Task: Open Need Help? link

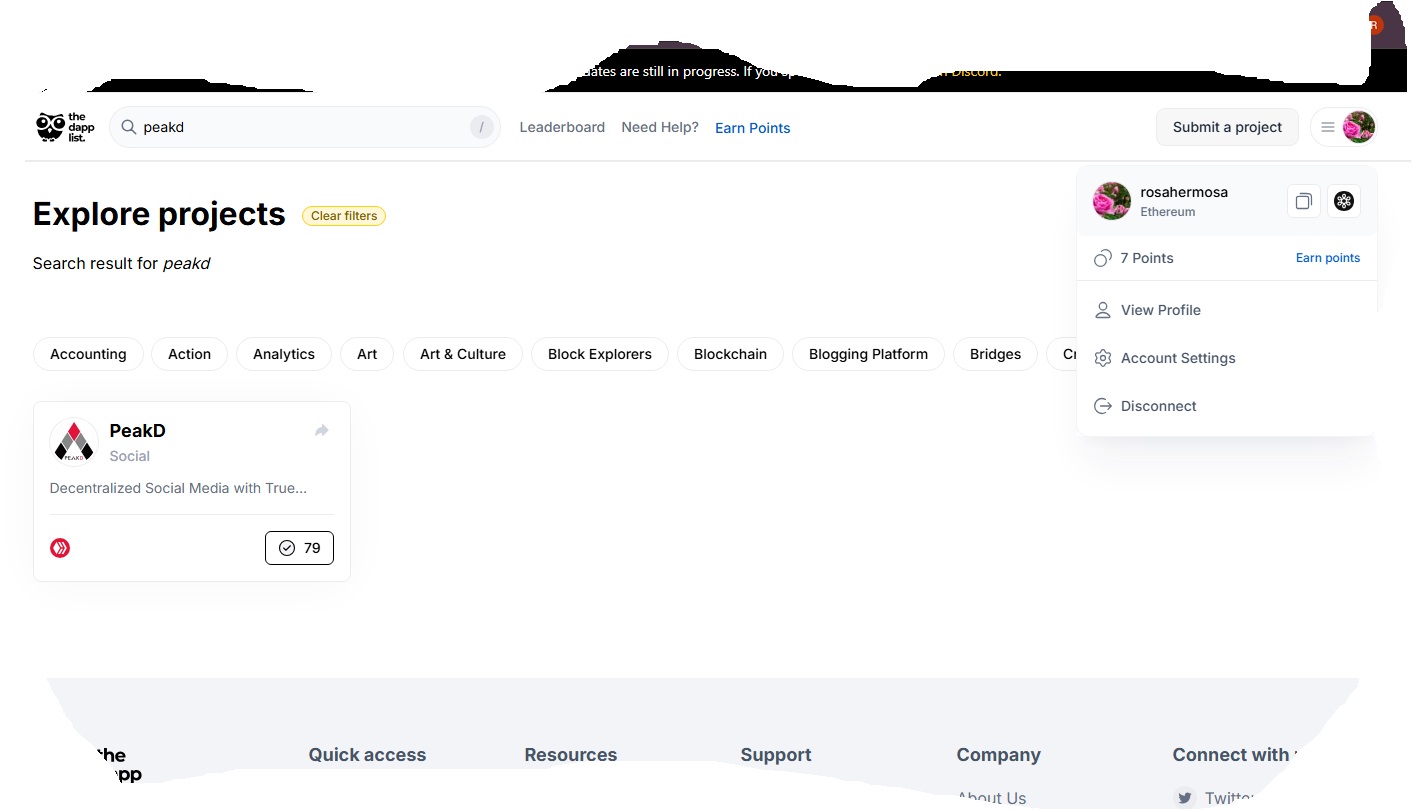Action: tap(660, 127)
